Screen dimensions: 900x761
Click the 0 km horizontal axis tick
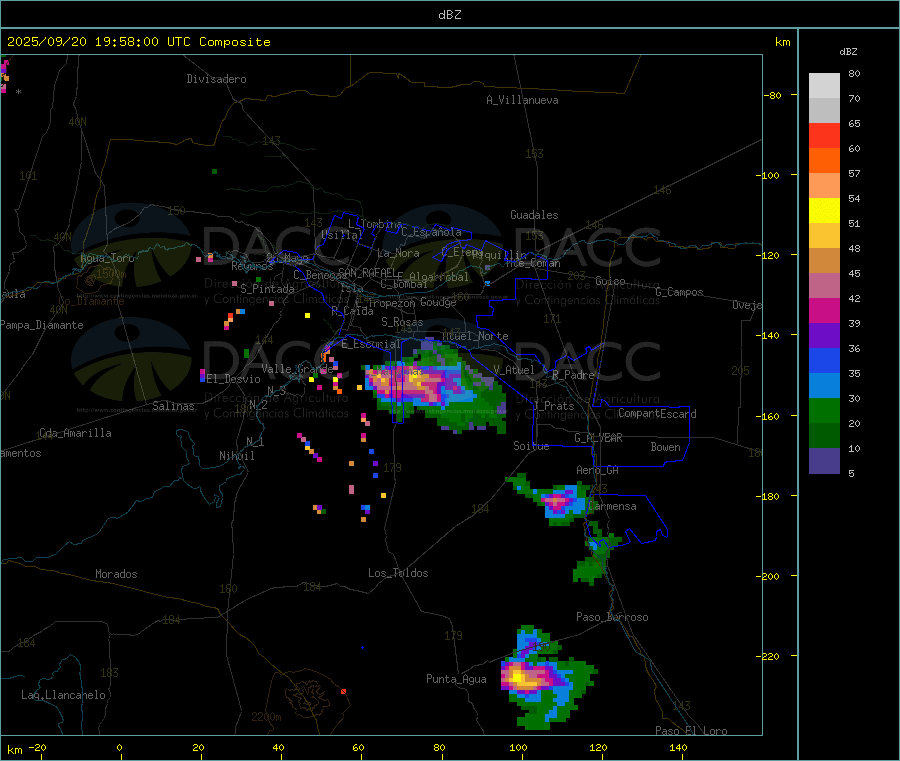coord(120,748)
